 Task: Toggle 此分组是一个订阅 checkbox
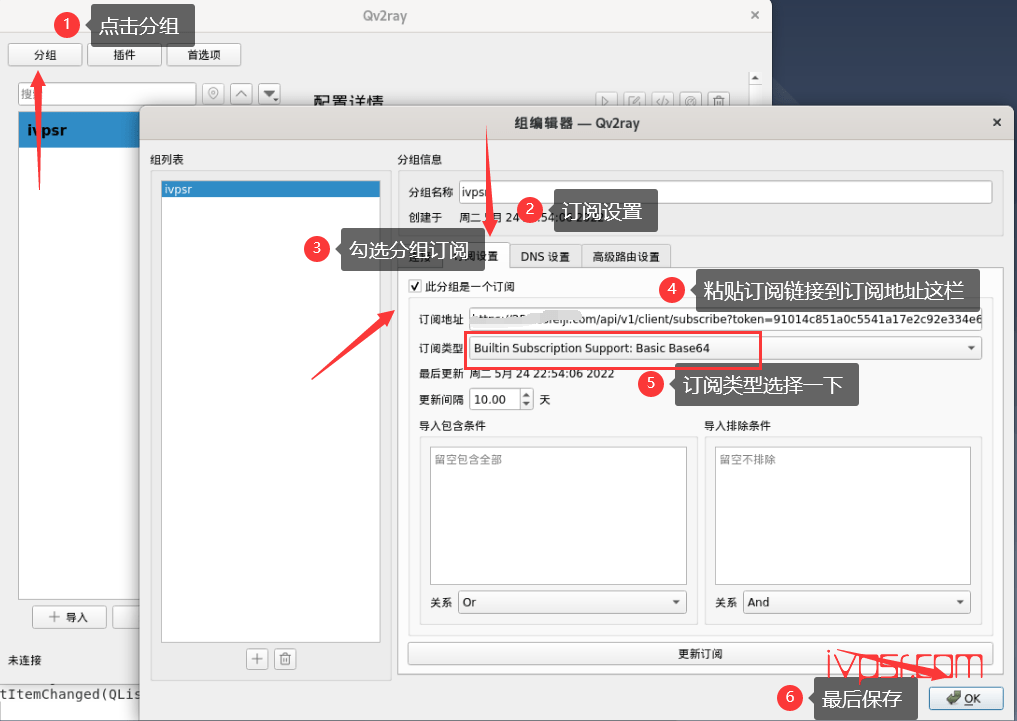(x=415, y=286)
